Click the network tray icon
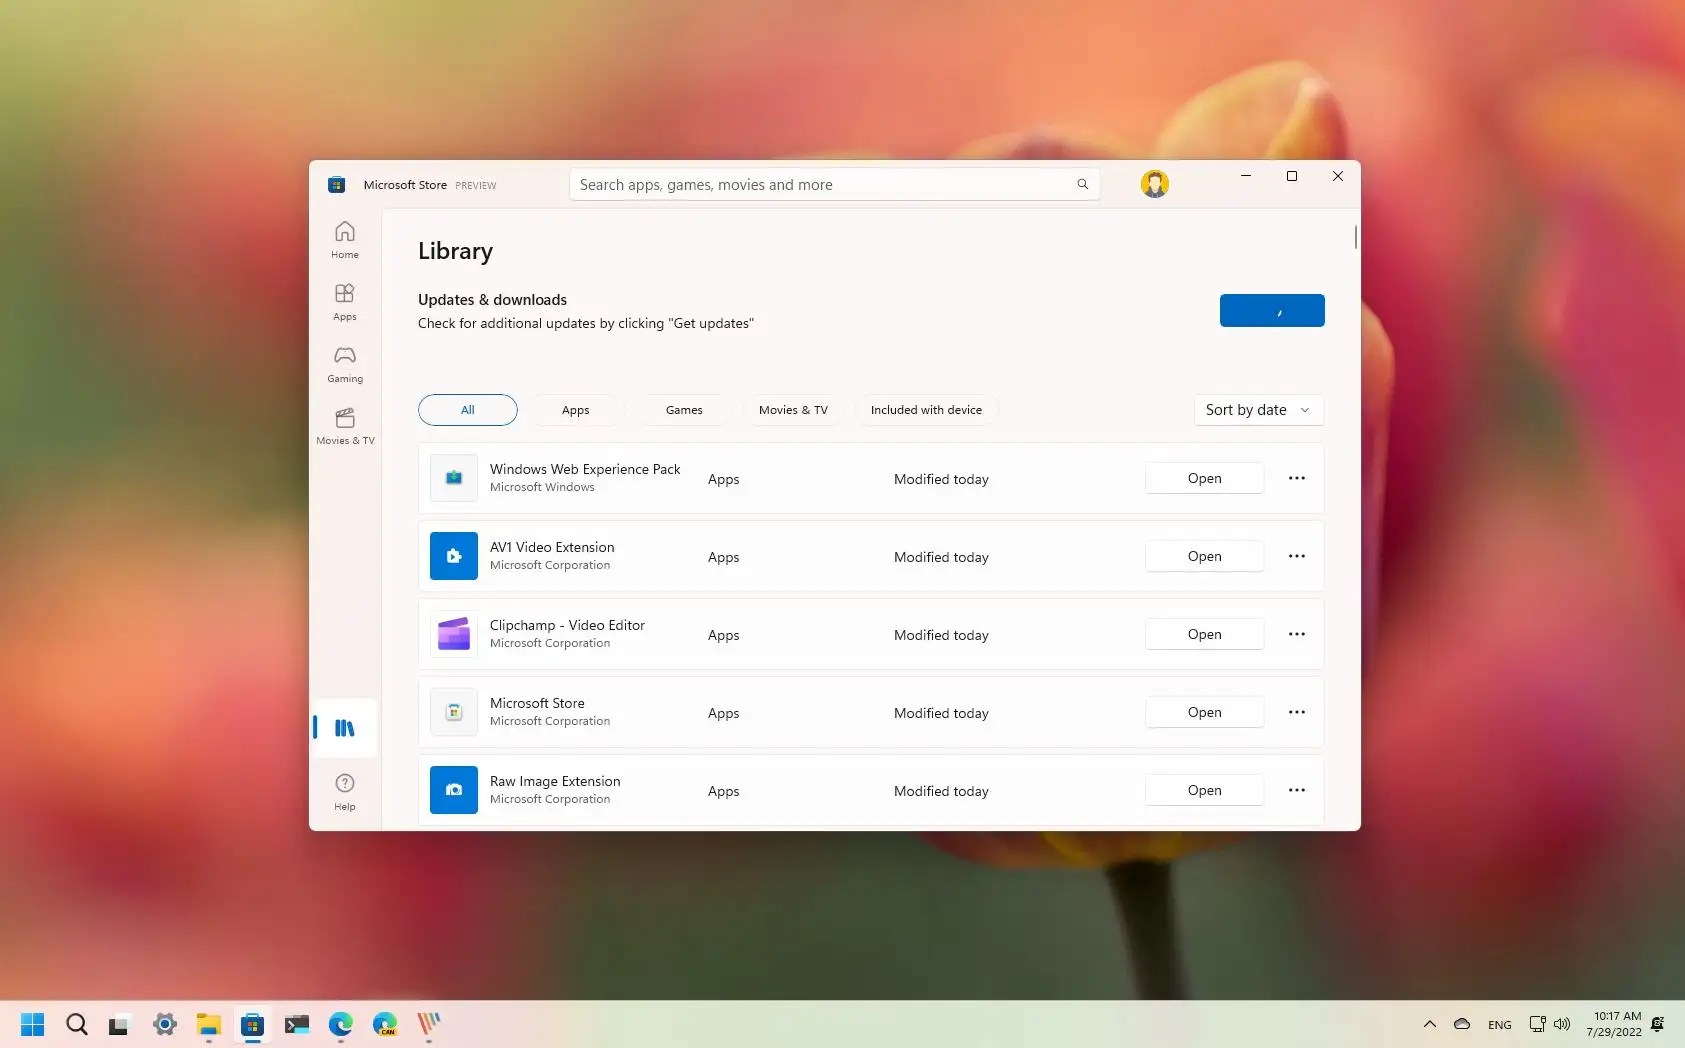The width and height of the screenshot is (1685, 1048). [1537, 1024]
